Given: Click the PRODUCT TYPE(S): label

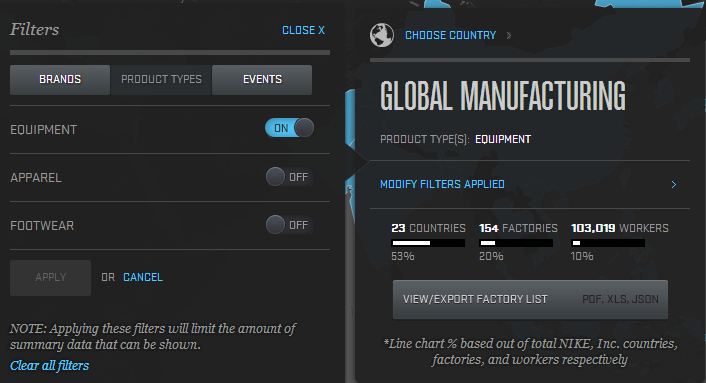Looking at the screenshot, I should click(x=425, y=140).
